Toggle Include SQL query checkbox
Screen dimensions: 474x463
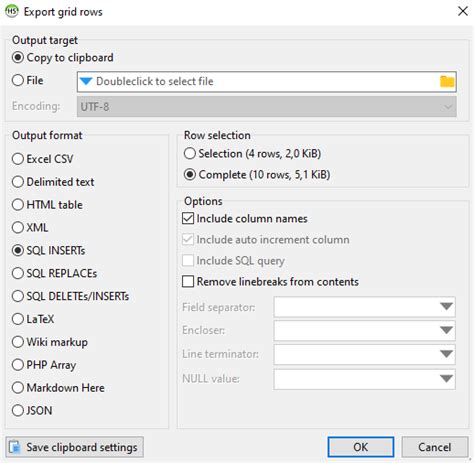[x=188, y=260]
